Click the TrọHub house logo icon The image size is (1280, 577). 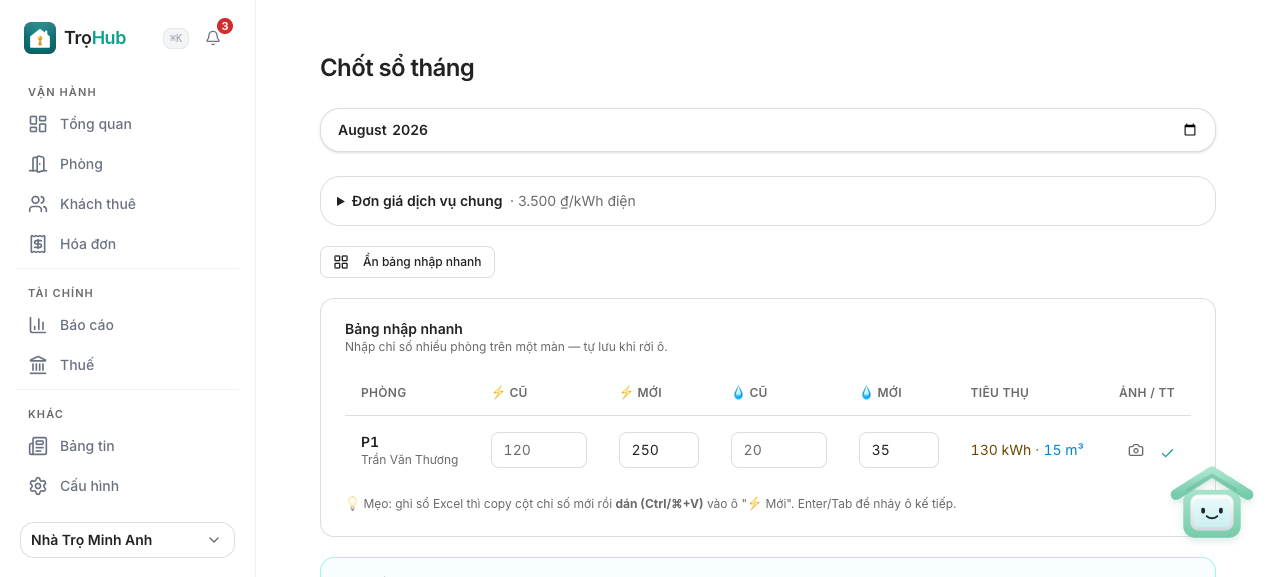(40, 38)
